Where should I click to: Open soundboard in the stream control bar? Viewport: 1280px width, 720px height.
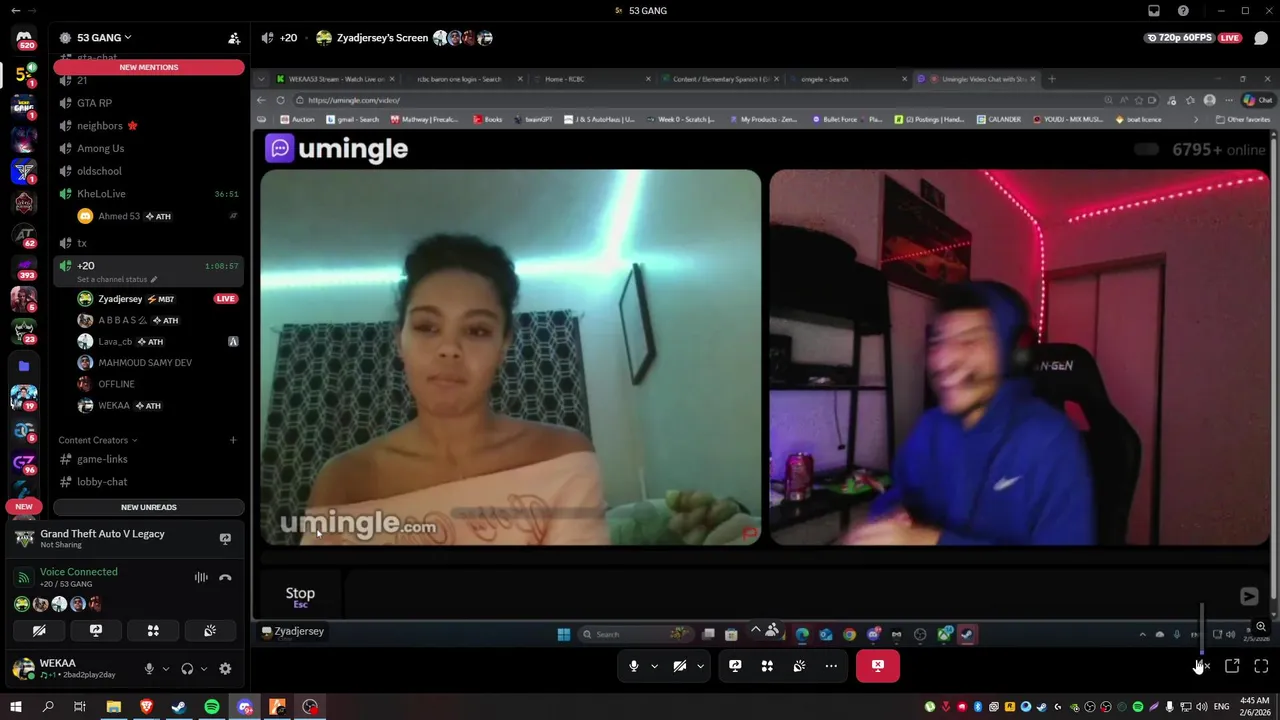tap(799, 666)
